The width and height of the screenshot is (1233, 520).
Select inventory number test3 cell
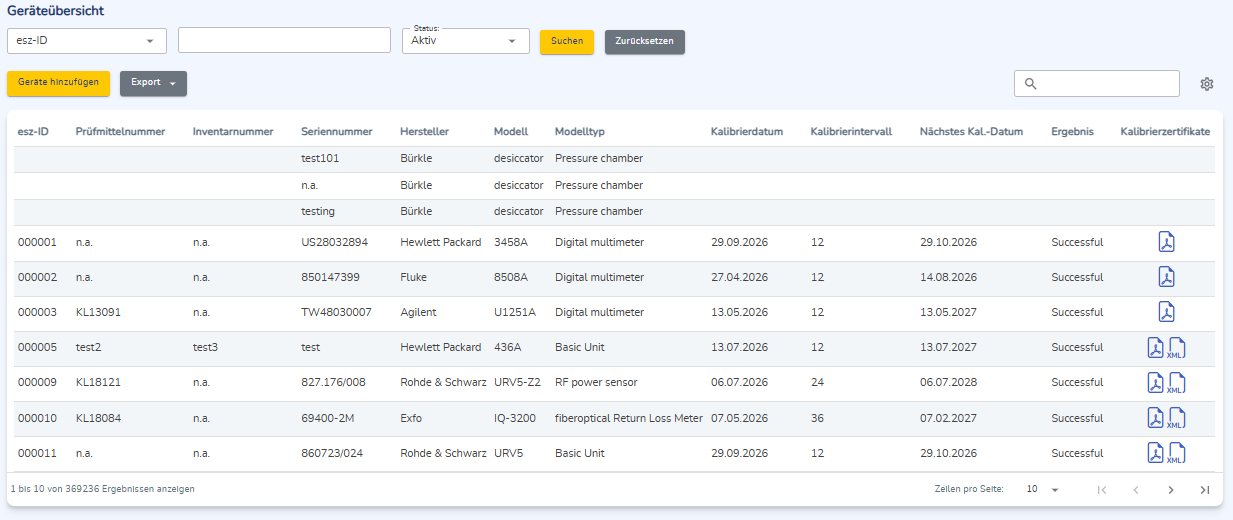[x=205, y=348]
